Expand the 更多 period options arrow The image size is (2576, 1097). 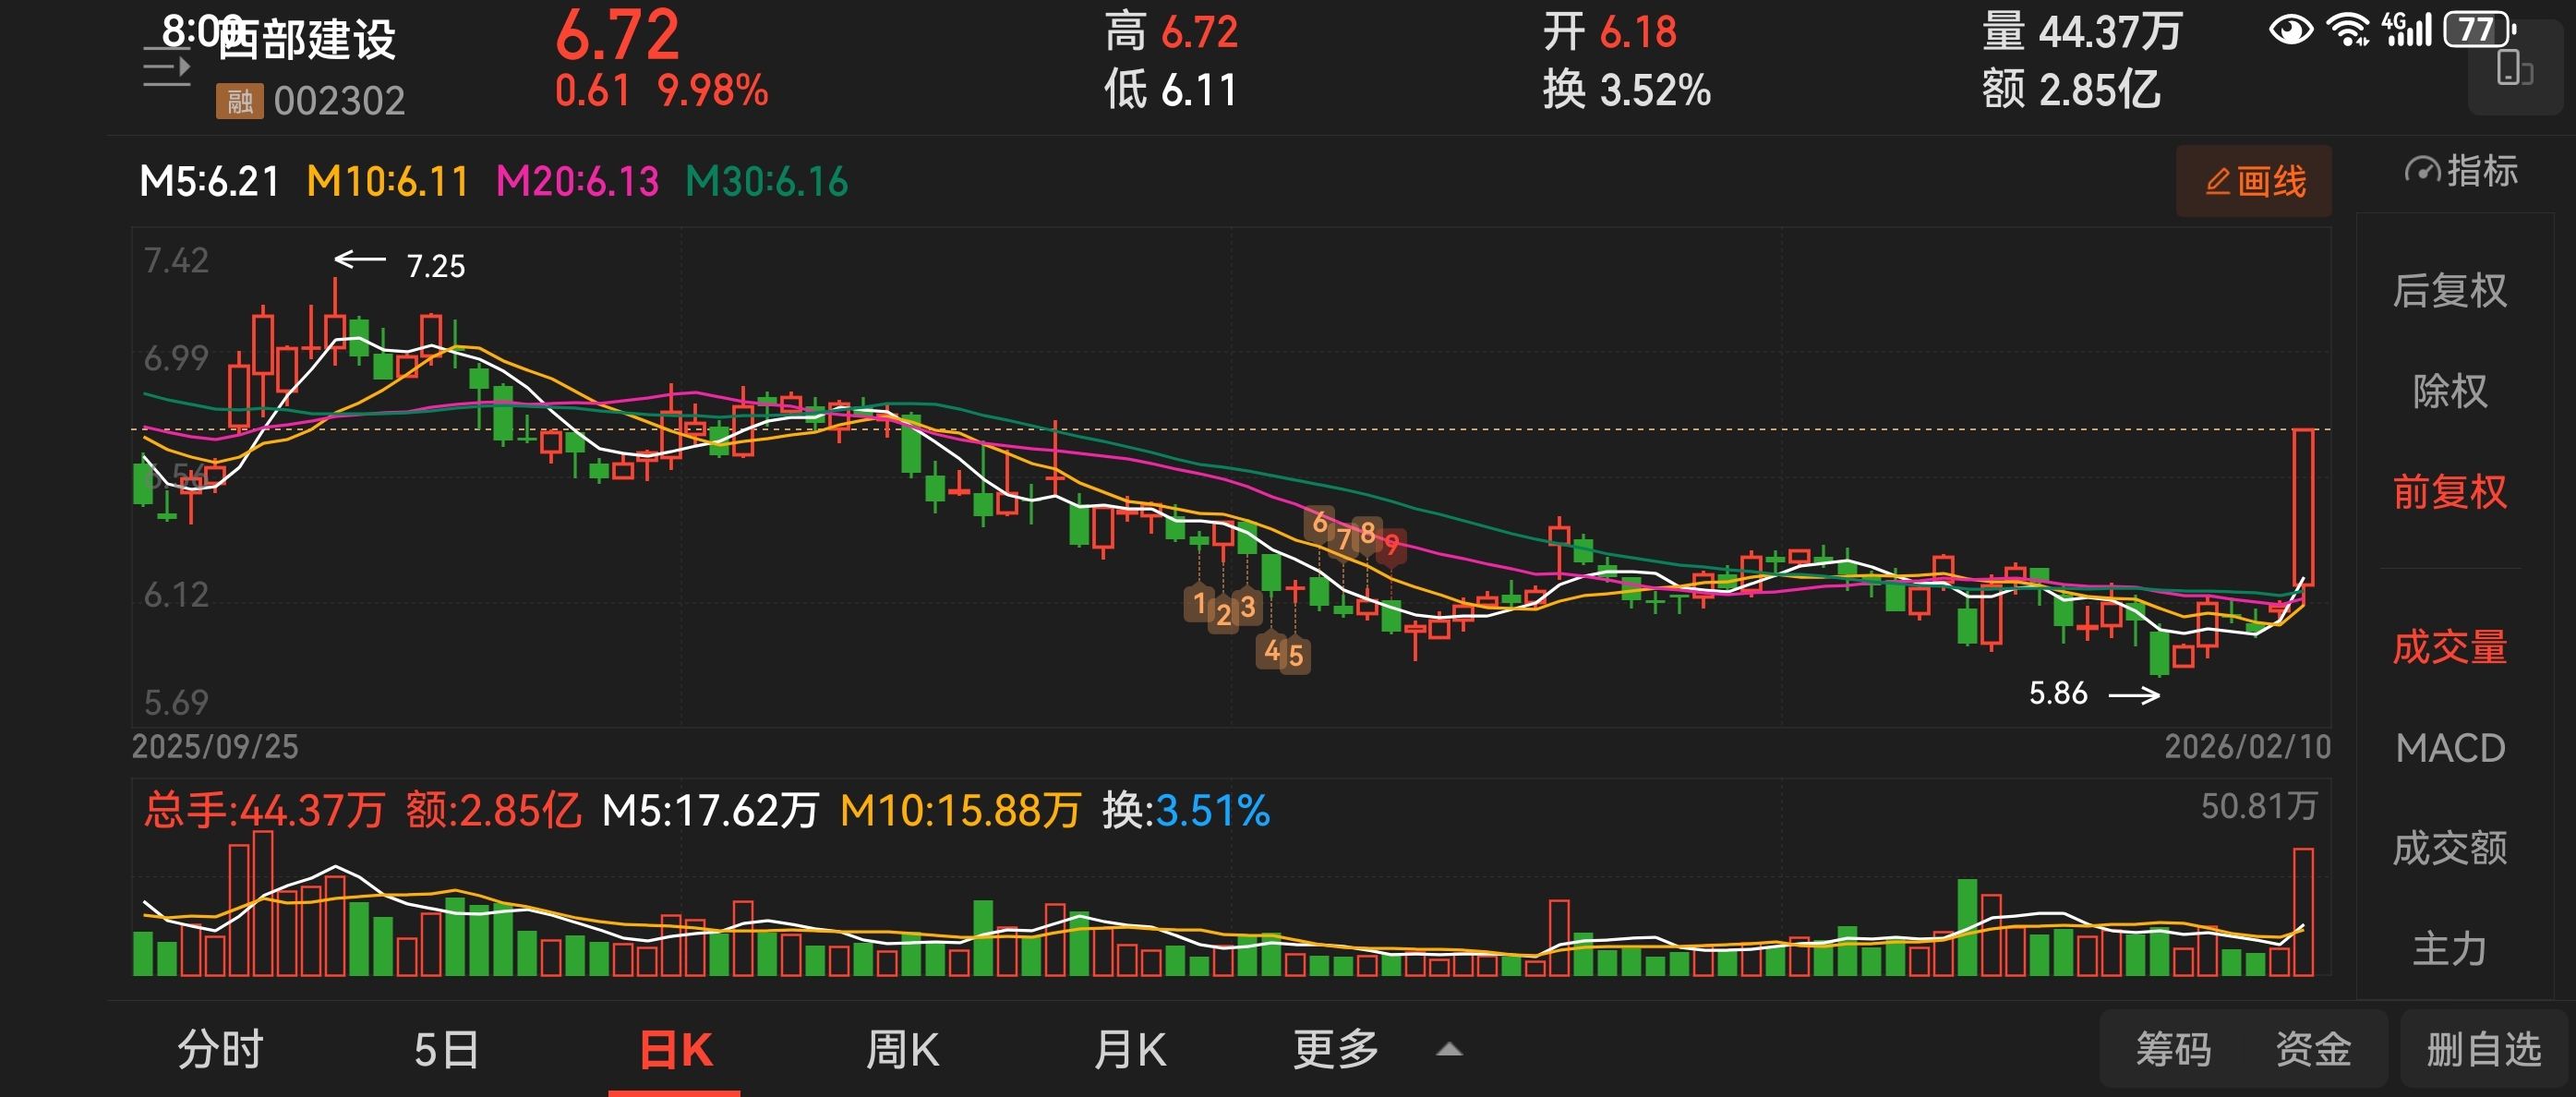[1448, 1050]
